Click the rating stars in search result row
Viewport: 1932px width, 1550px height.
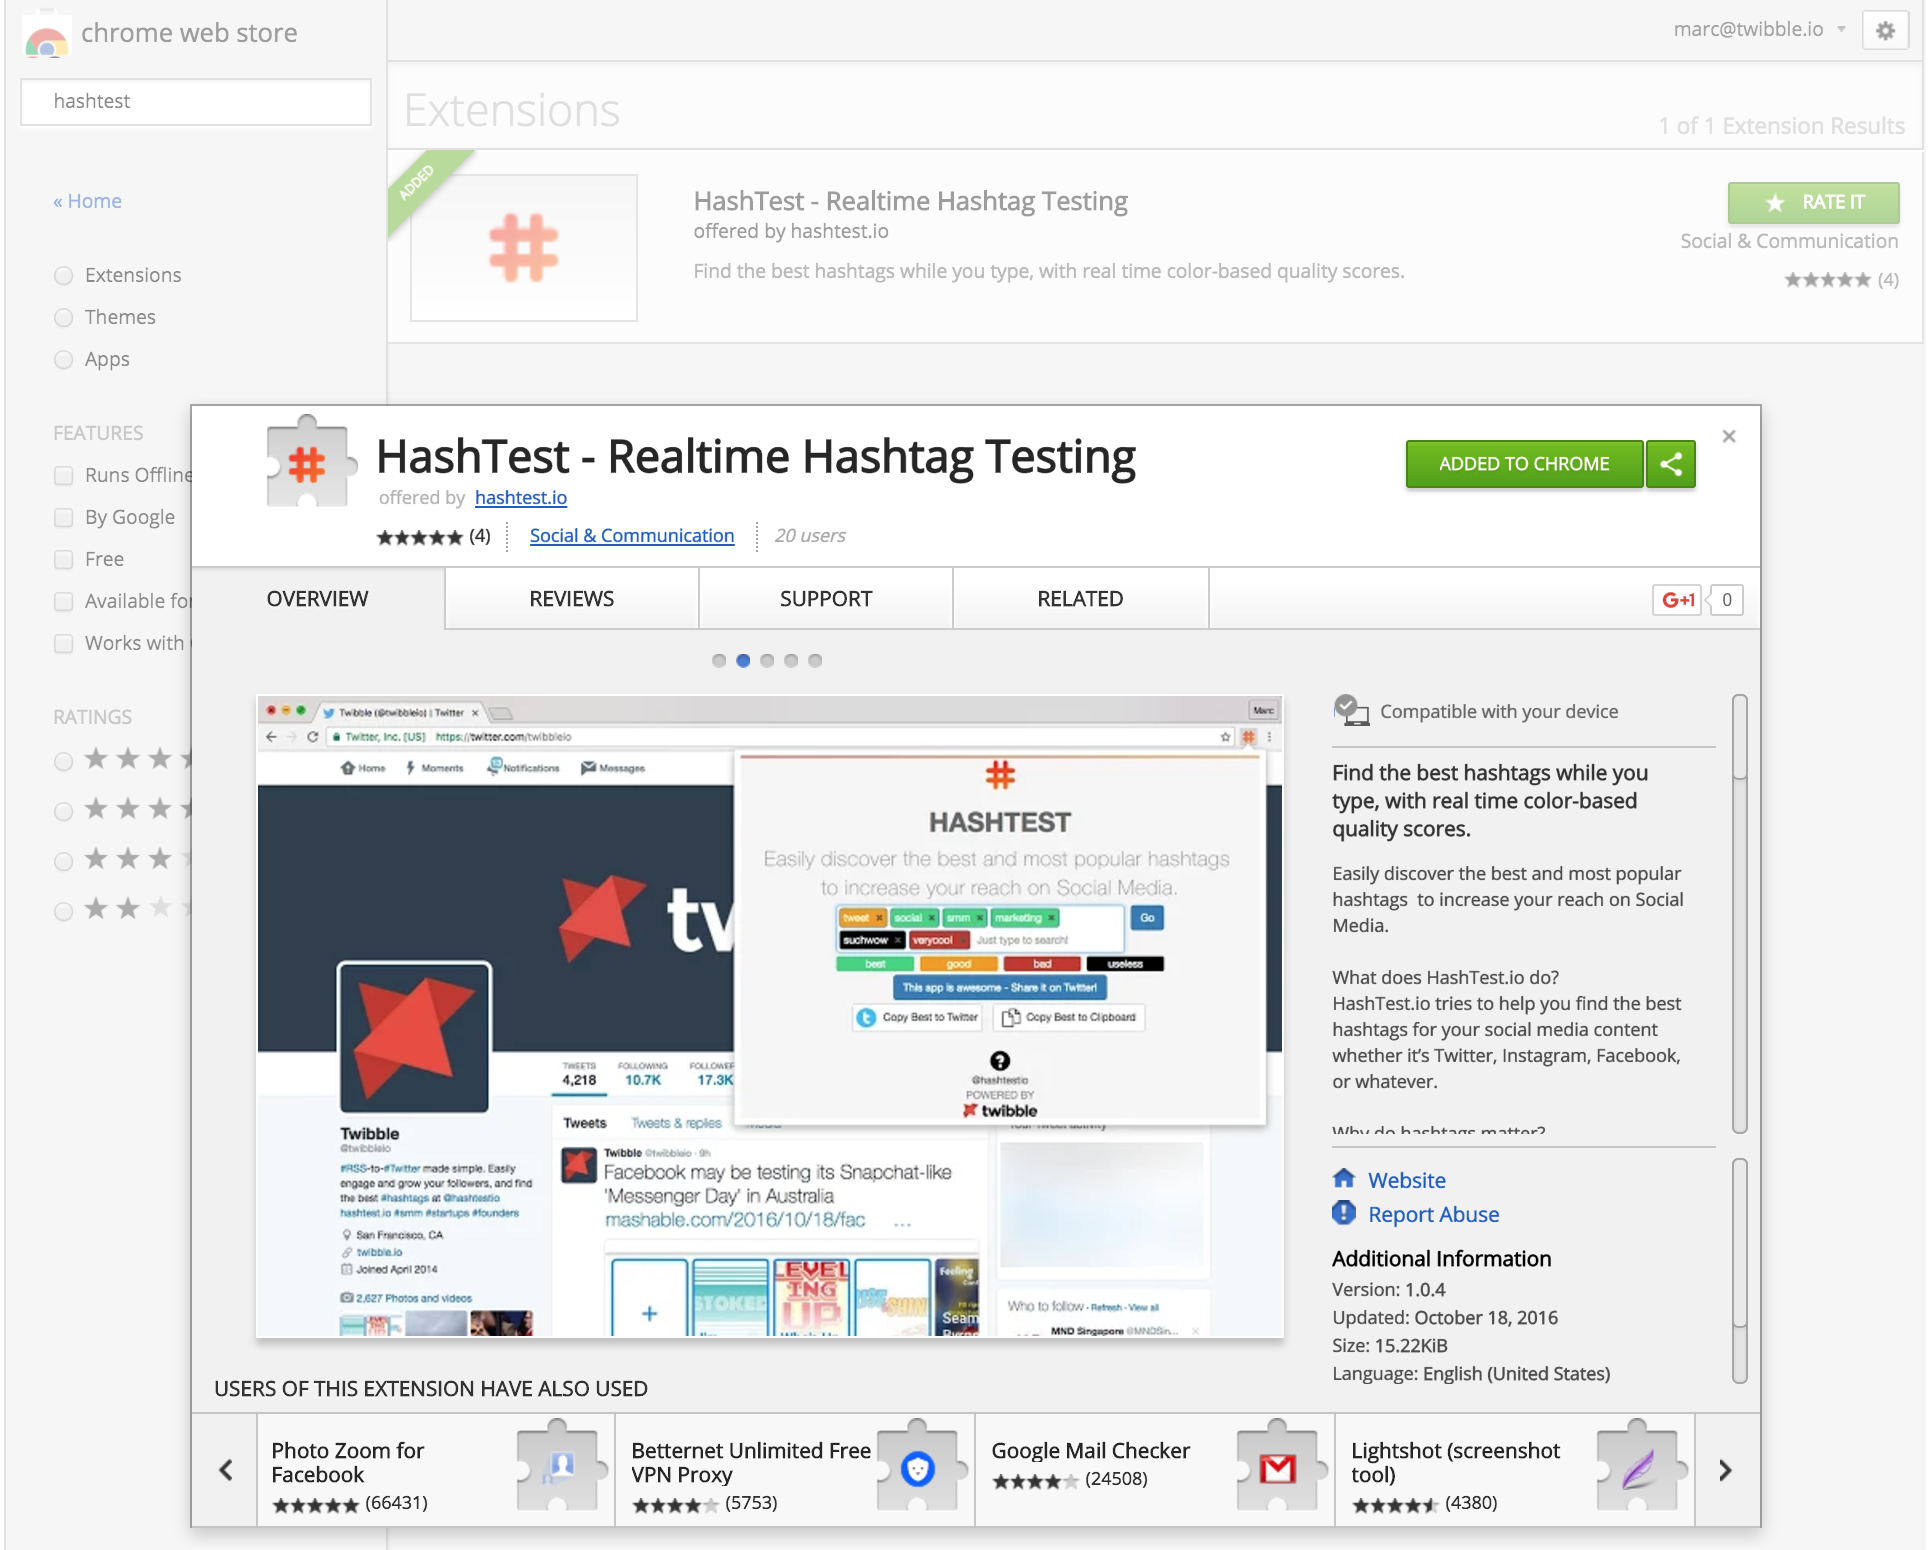click(x=1828, y=280)
